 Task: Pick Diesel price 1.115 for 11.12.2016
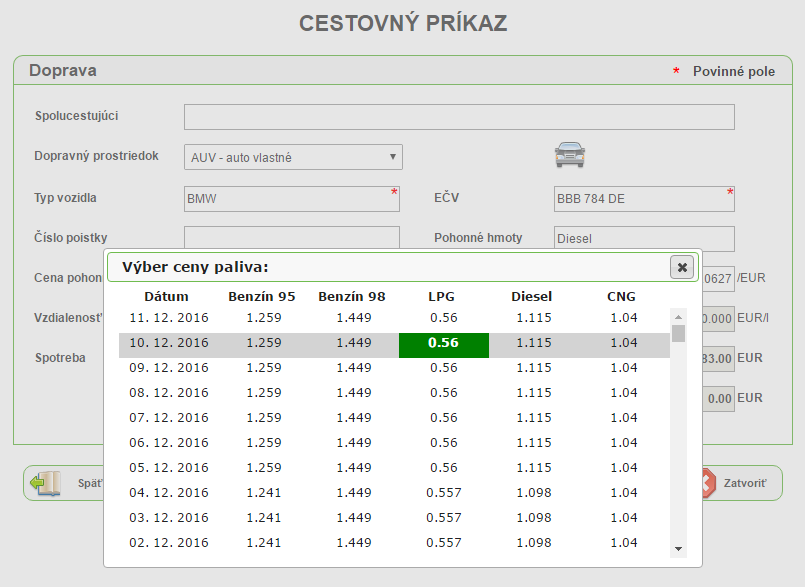[533, 318]
